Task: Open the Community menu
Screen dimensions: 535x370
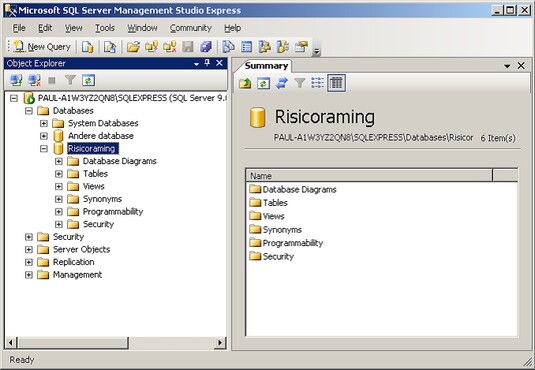Action: click(191, 28)
